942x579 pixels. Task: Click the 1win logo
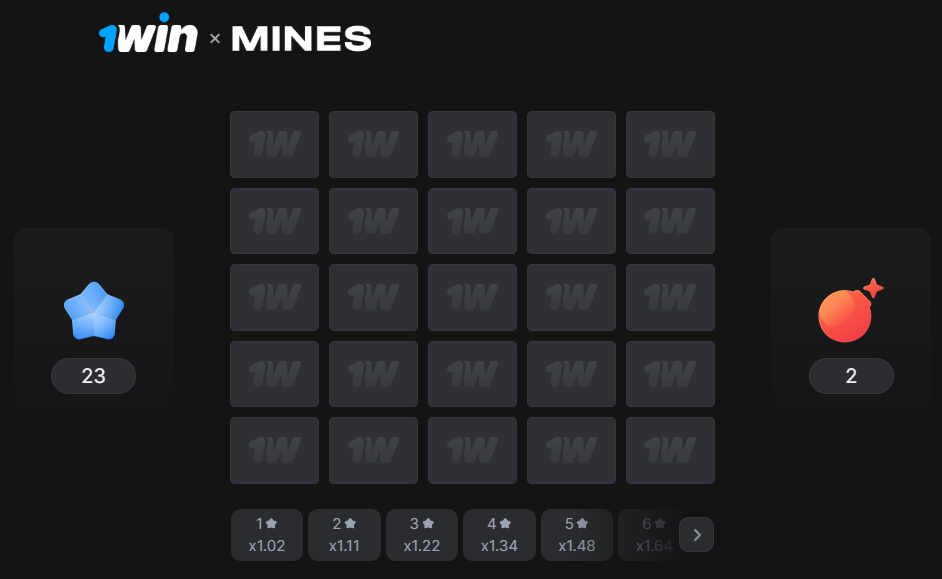tap(148, 38)
